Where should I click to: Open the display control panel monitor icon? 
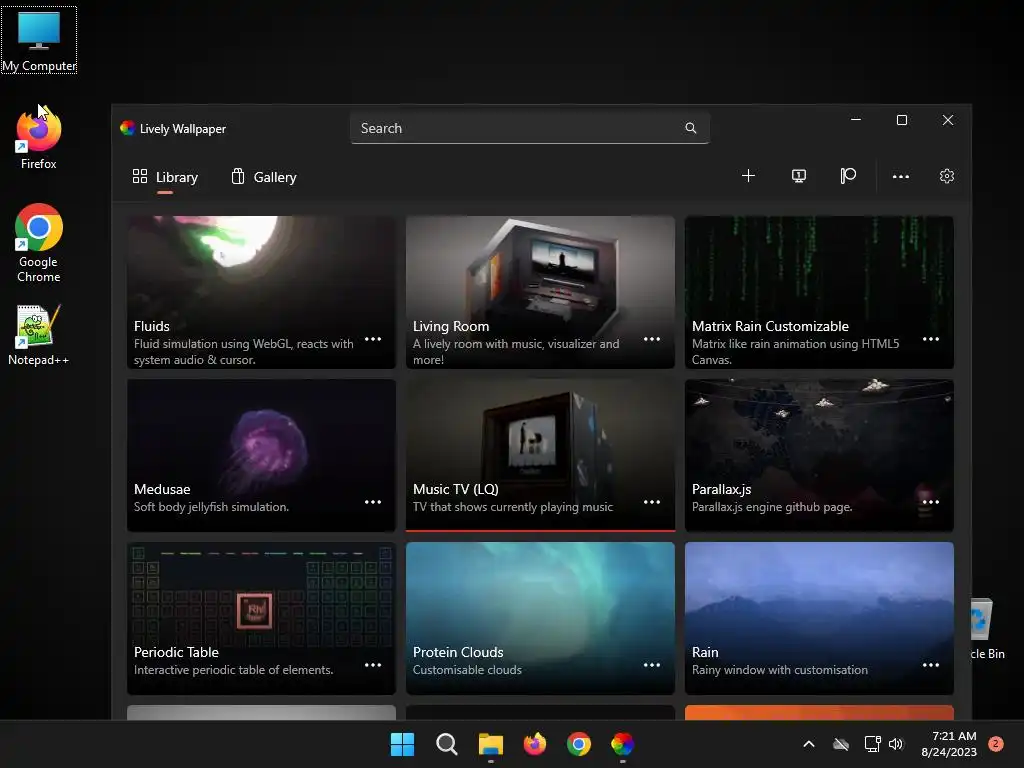[x=799, y=176]
